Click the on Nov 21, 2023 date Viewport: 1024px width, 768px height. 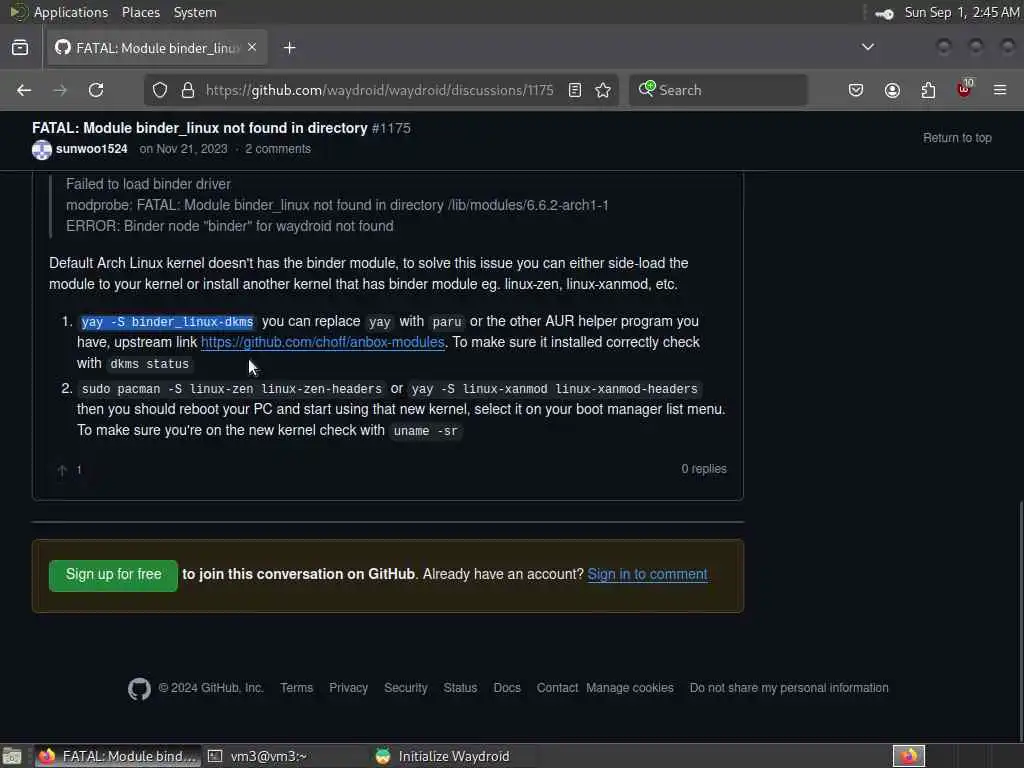[x=184, y=149]
